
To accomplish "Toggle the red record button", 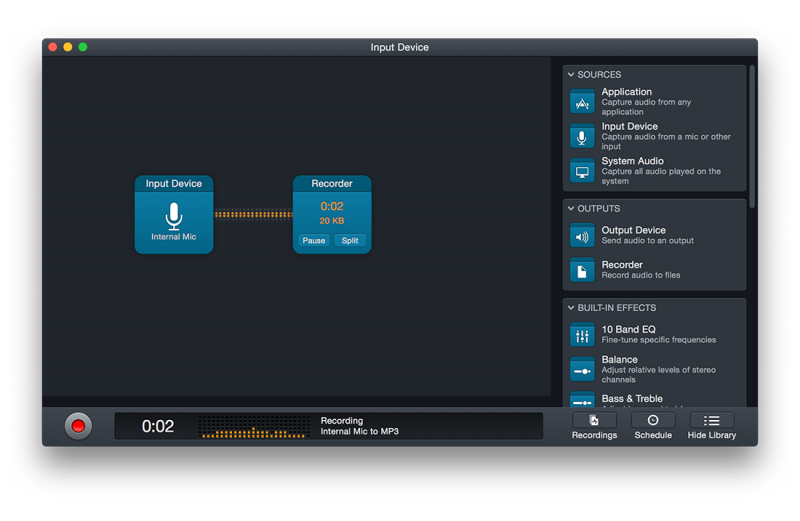I will [x=78, y=426].
